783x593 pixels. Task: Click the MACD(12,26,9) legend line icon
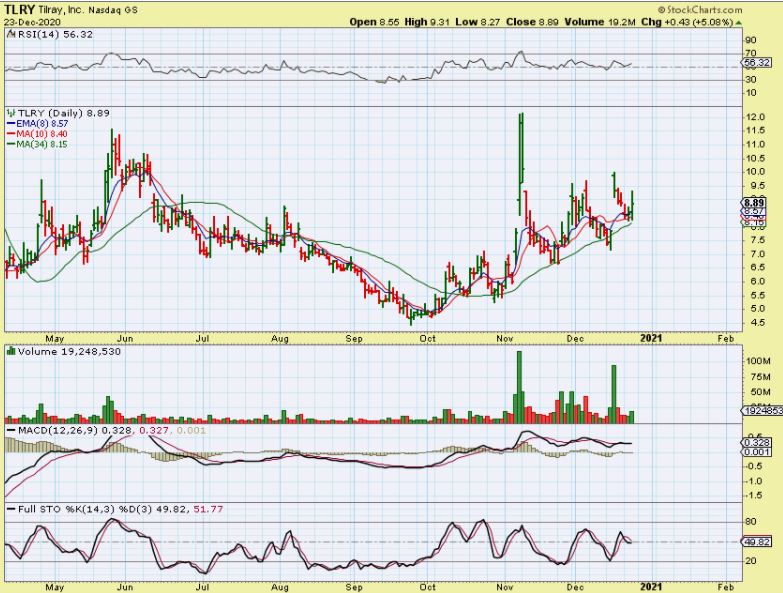[x=9, y=429]
